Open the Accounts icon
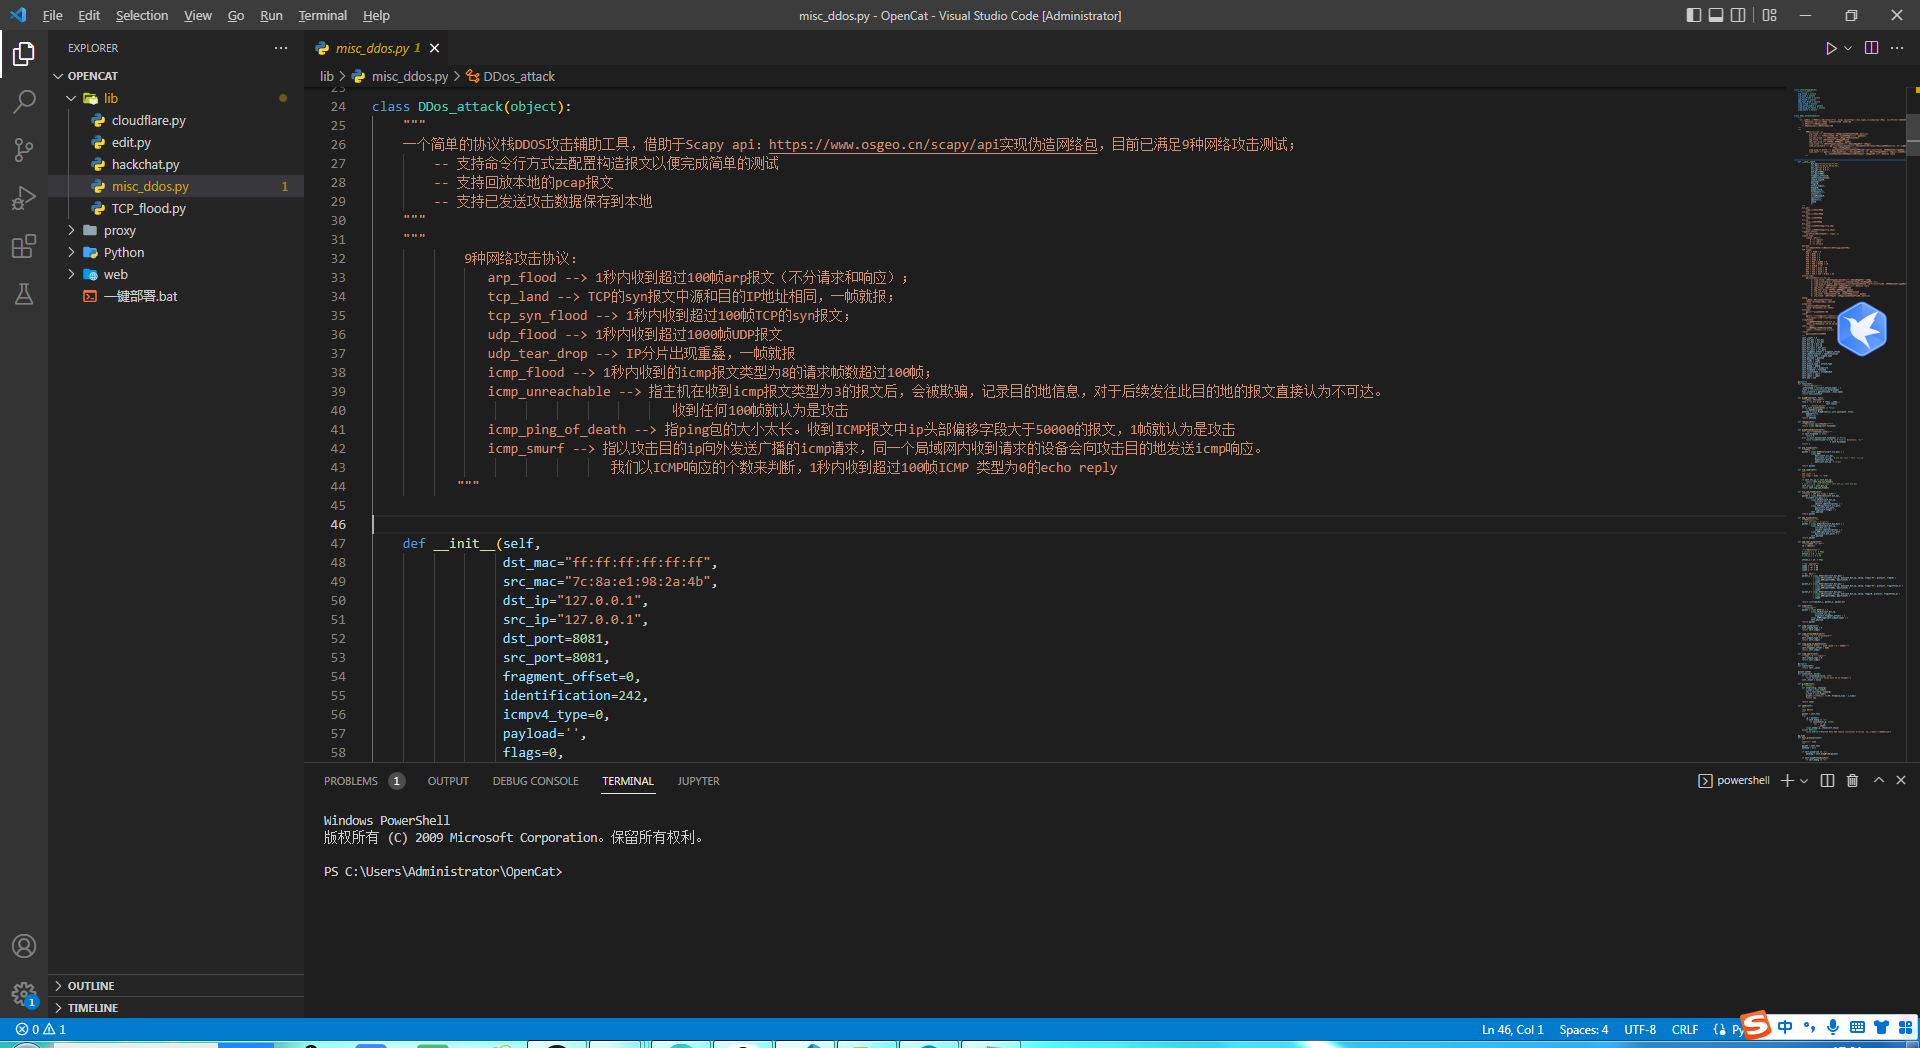This screenshot has width=1920, height=1048. 24,946
